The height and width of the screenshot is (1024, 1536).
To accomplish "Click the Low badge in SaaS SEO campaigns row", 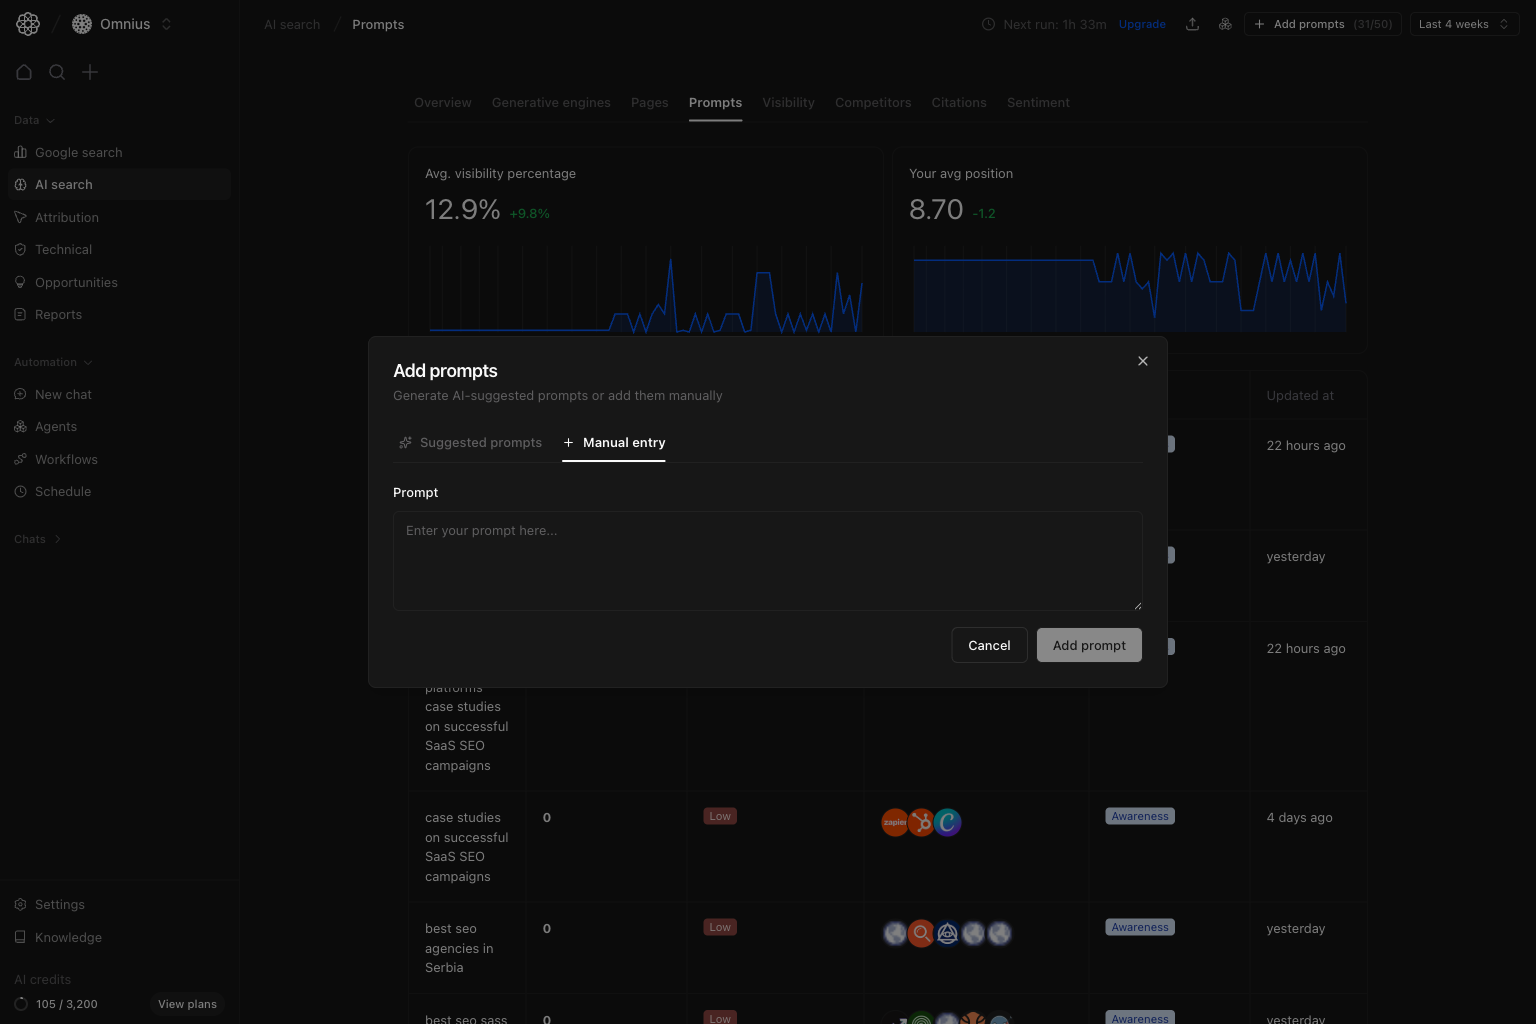I will 720,816.
